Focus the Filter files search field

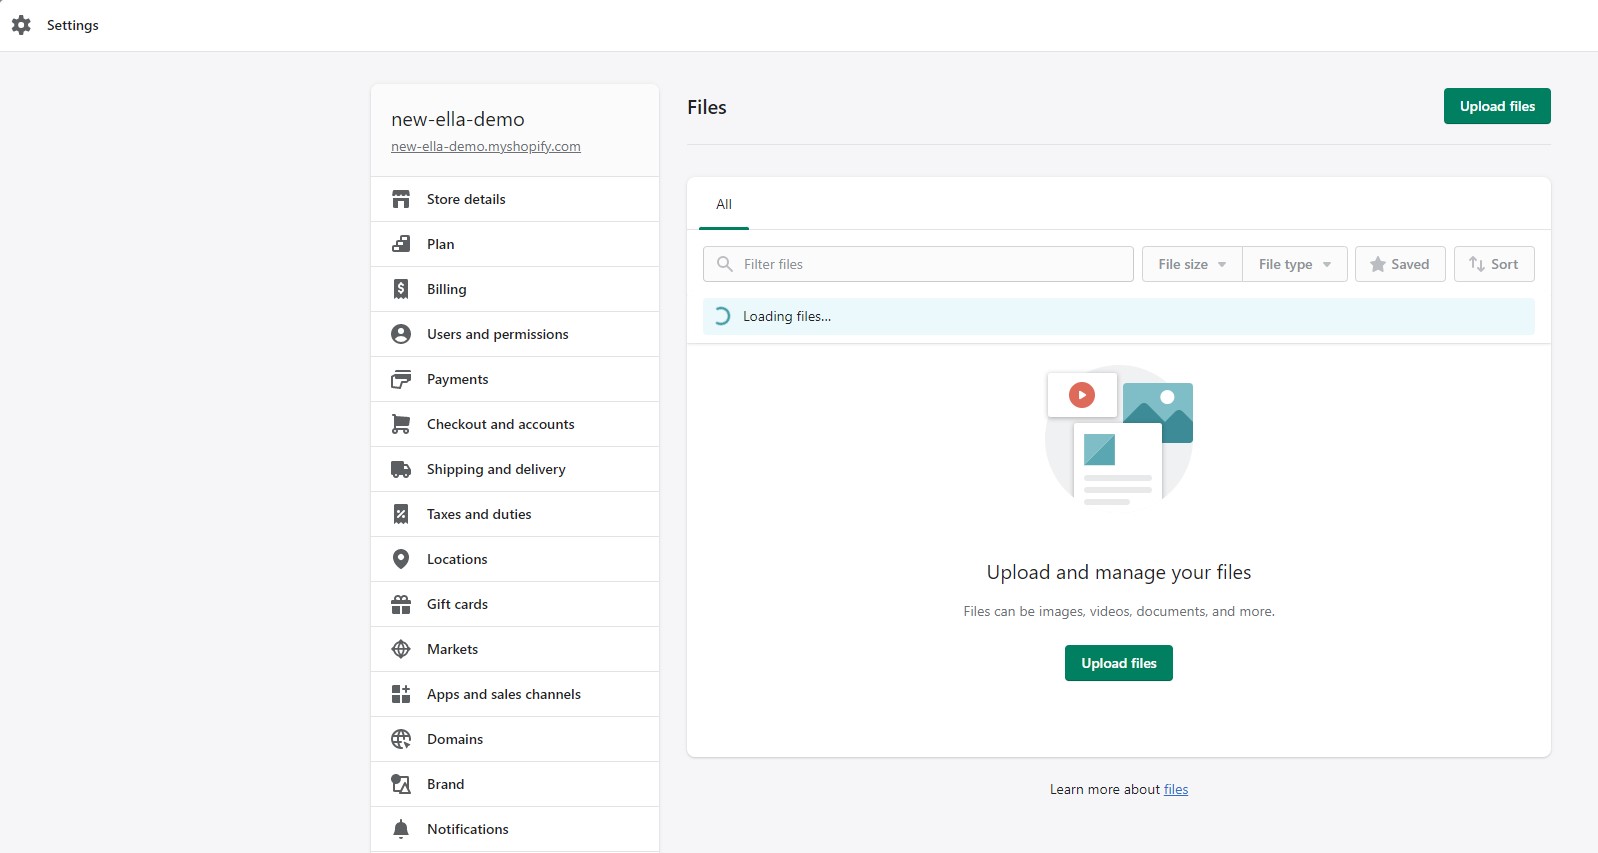click(x=930, y=264)
